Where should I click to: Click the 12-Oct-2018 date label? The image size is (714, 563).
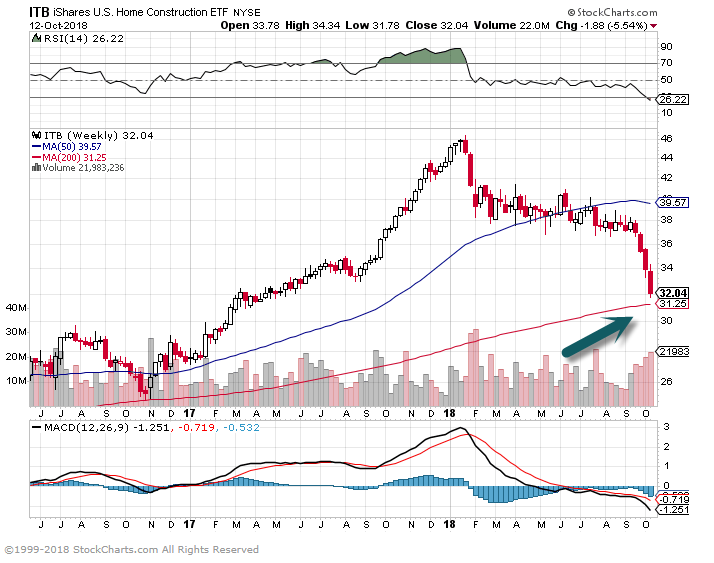coord(58,26)
